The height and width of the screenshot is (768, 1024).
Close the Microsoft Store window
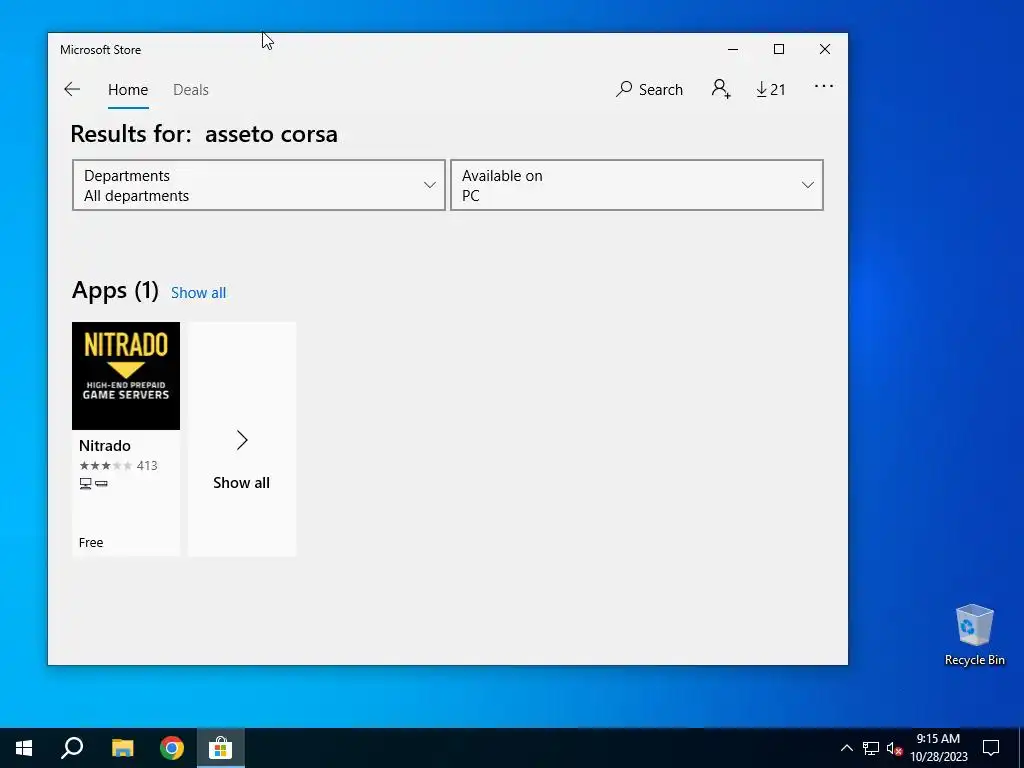click(825, 49)
